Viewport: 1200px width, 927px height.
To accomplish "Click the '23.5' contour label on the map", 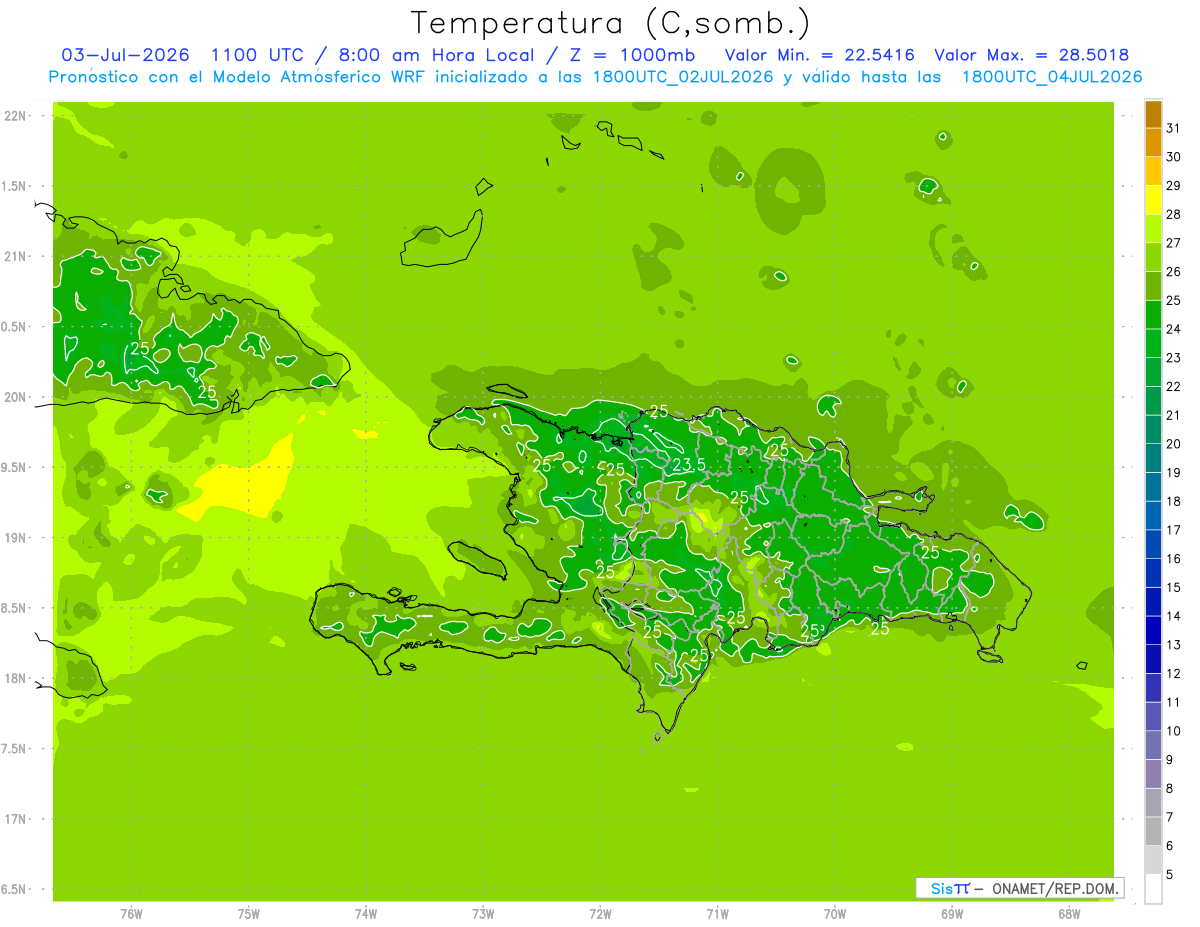I will coord(689,465).
